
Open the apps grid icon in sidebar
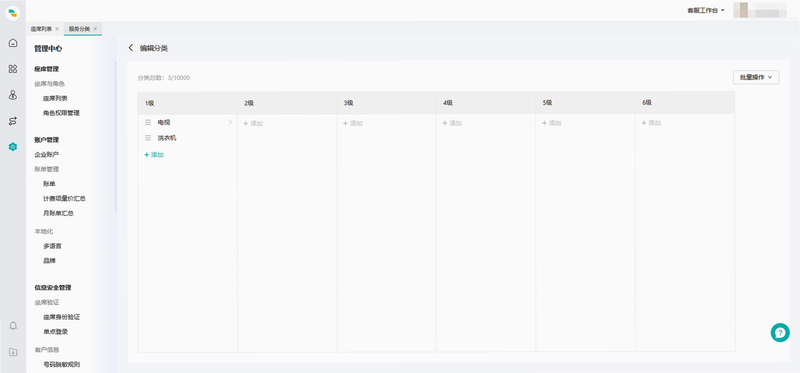point(13,69)
